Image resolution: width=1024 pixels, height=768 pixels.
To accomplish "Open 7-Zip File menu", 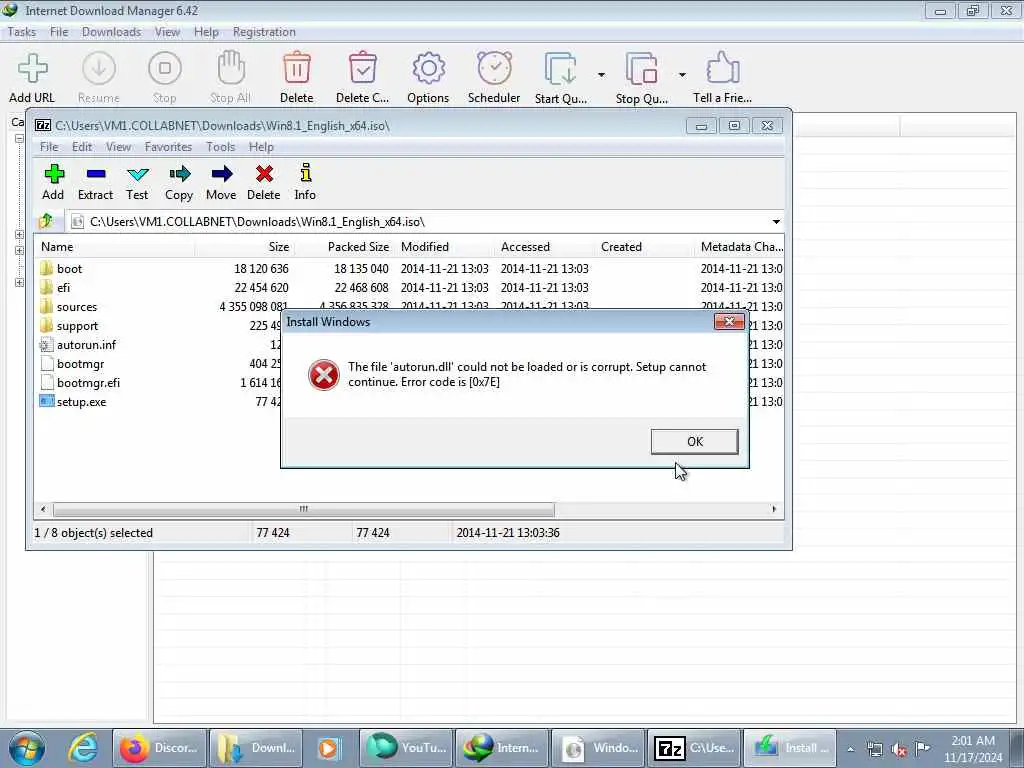I will (49, 147).
